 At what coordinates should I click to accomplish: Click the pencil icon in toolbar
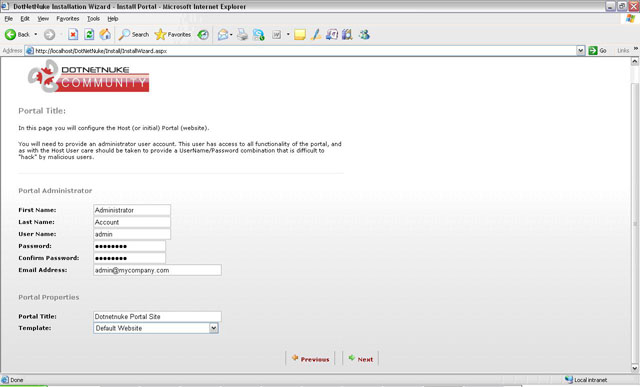[316, 35]
